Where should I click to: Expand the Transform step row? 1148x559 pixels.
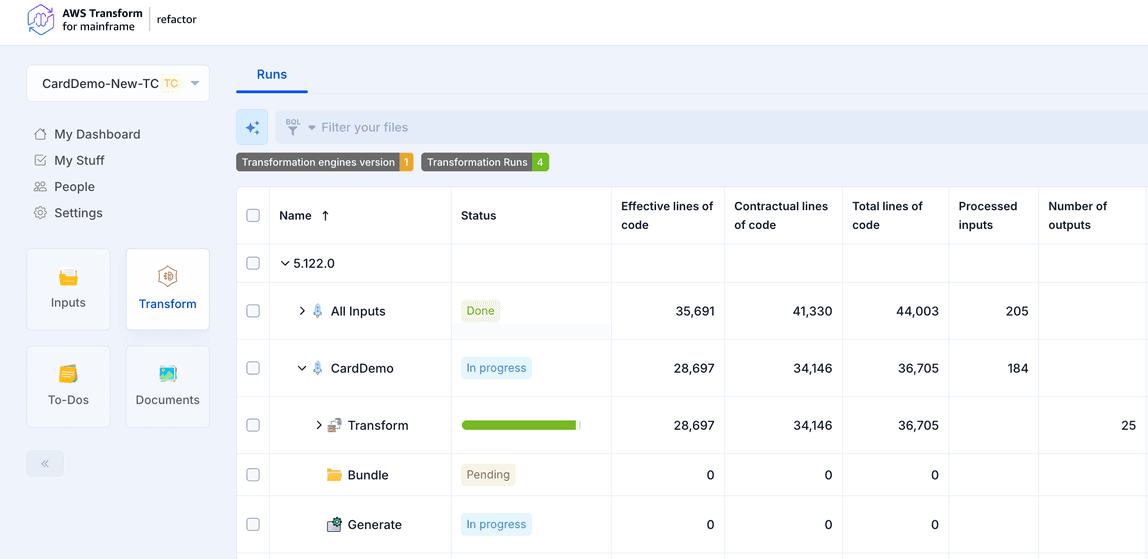(x=318, y=425)
